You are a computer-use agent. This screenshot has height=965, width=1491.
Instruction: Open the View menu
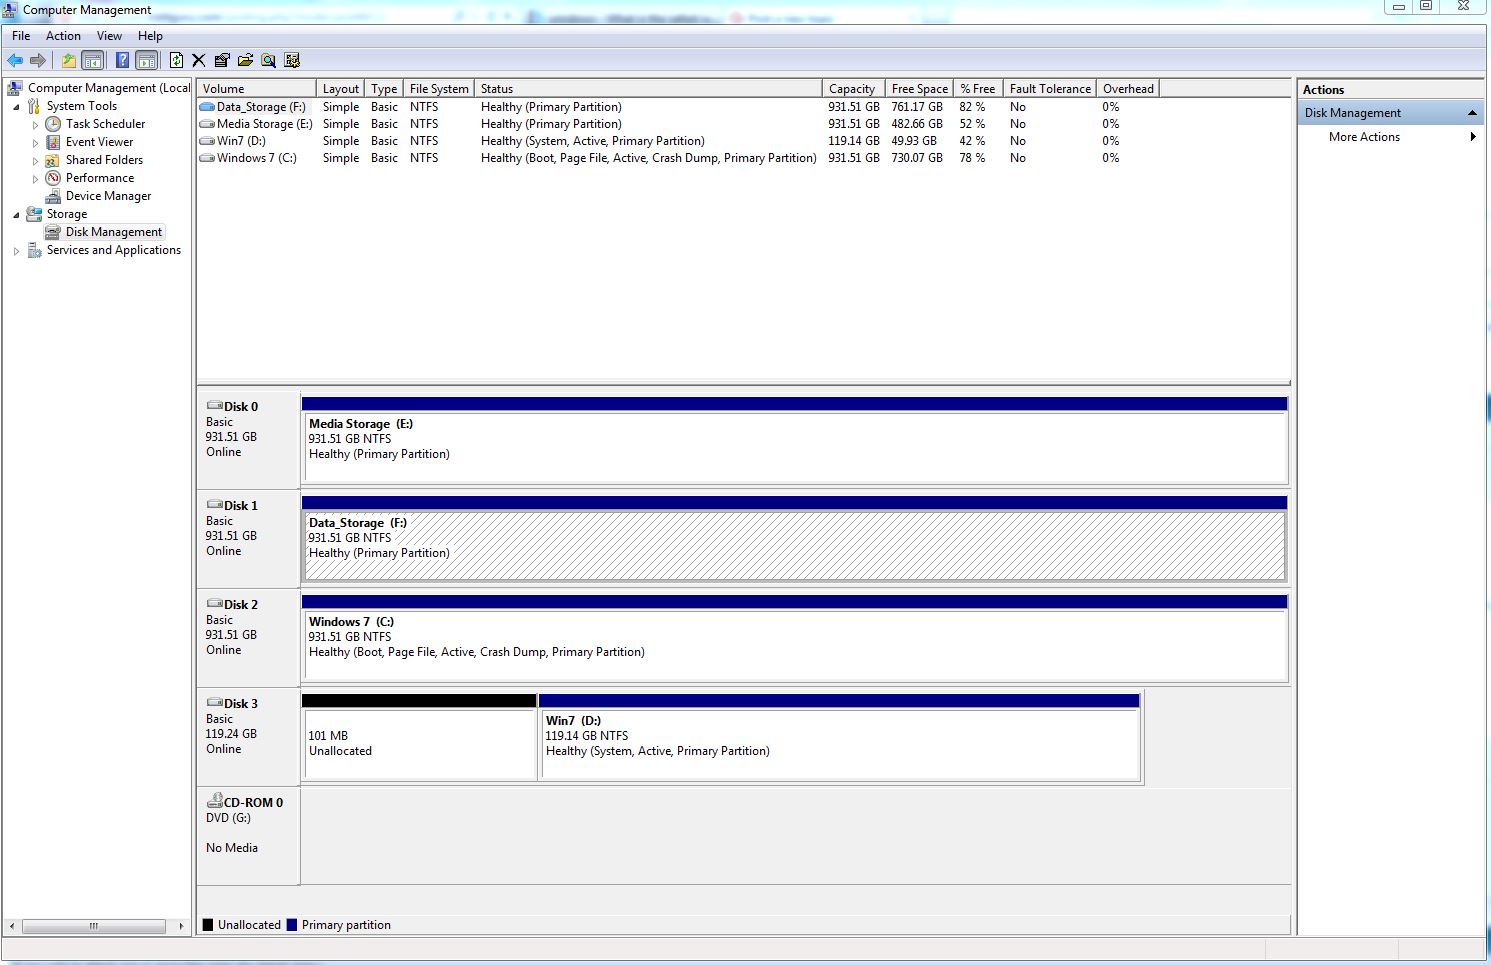[x=109, y=36]
